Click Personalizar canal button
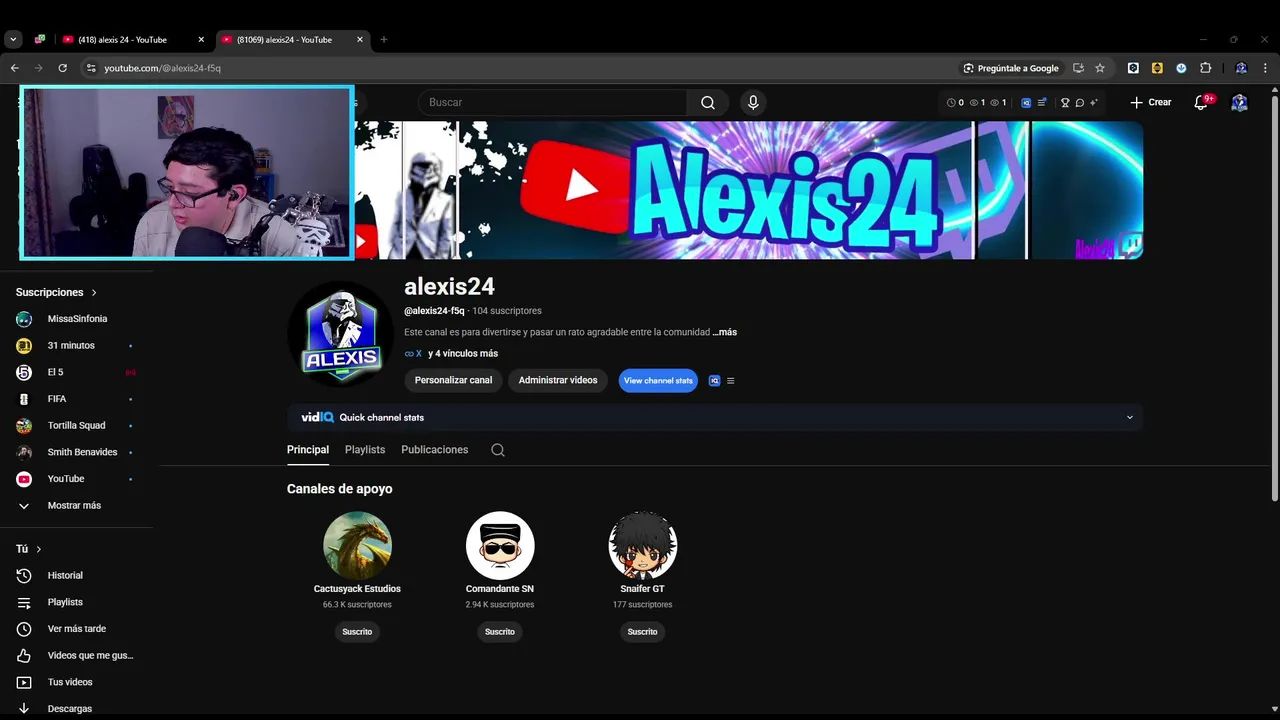 [x=454, y=381]
